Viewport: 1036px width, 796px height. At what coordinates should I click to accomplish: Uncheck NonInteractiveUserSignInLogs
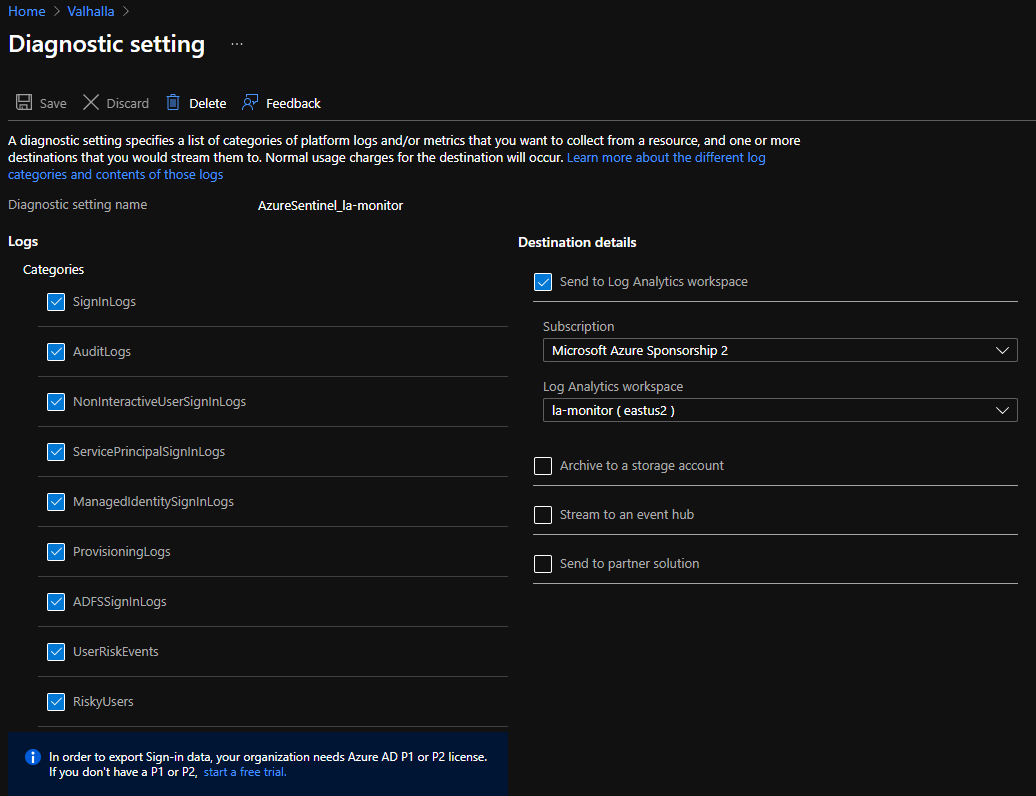tap(56, 401)
